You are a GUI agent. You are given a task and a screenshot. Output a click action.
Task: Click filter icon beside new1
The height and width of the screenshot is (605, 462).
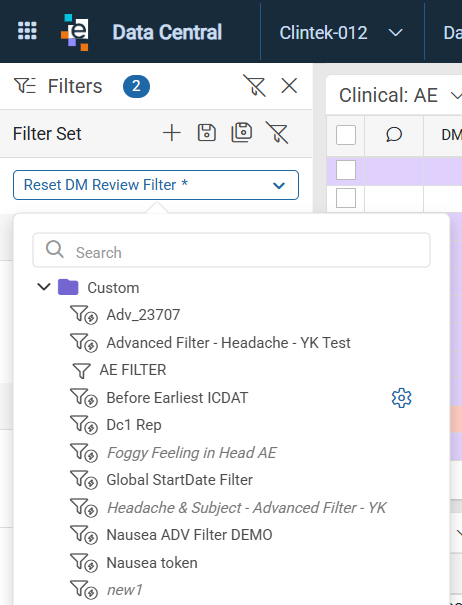click(x=84, y=590)
